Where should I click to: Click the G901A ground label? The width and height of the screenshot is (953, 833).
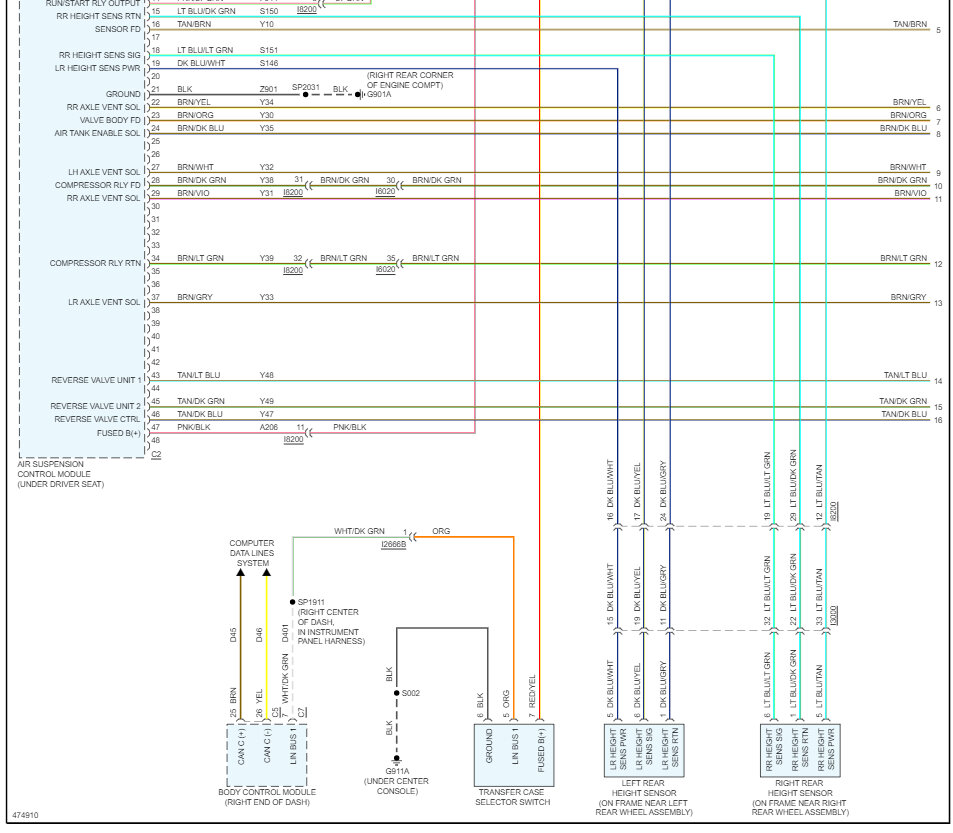(x=379, y=94)
